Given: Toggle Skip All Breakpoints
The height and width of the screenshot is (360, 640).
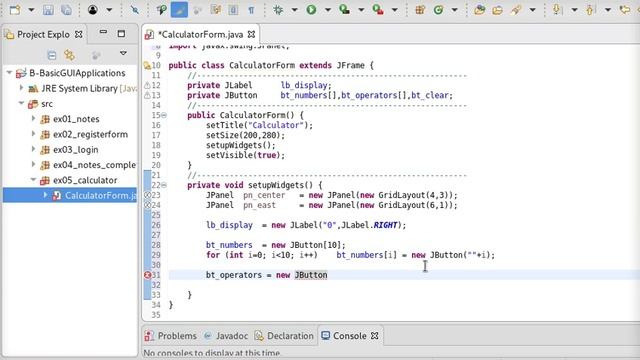Looking at the screenshot, I should coord(135,10).
